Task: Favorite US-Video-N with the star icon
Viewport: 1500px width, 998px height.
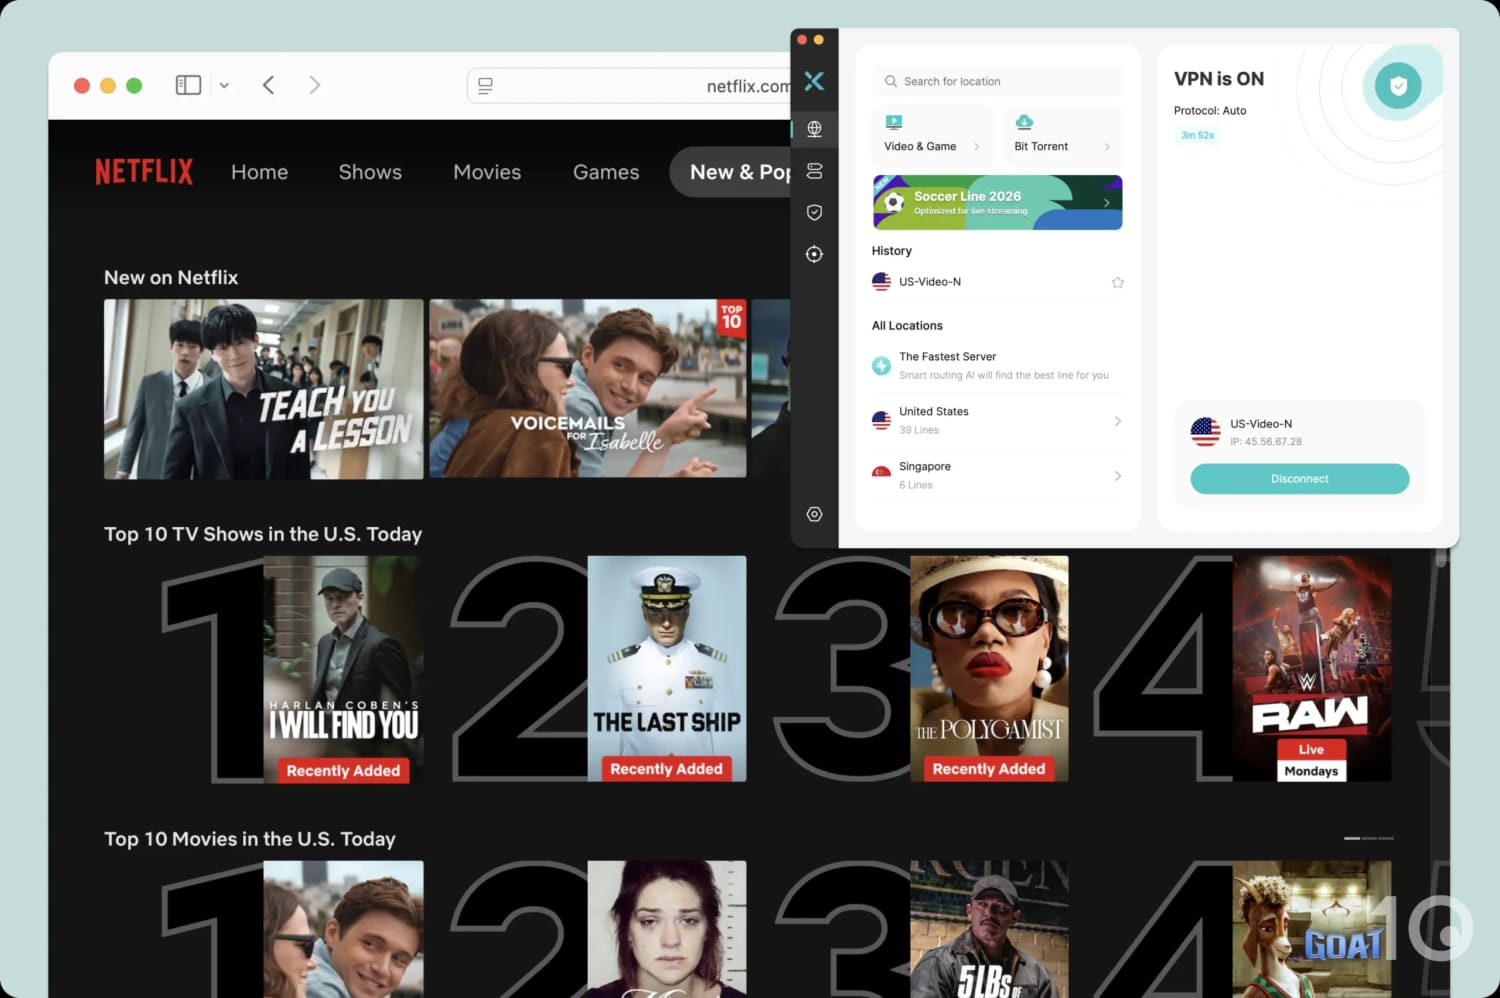Action: [x=1117, y=282]
